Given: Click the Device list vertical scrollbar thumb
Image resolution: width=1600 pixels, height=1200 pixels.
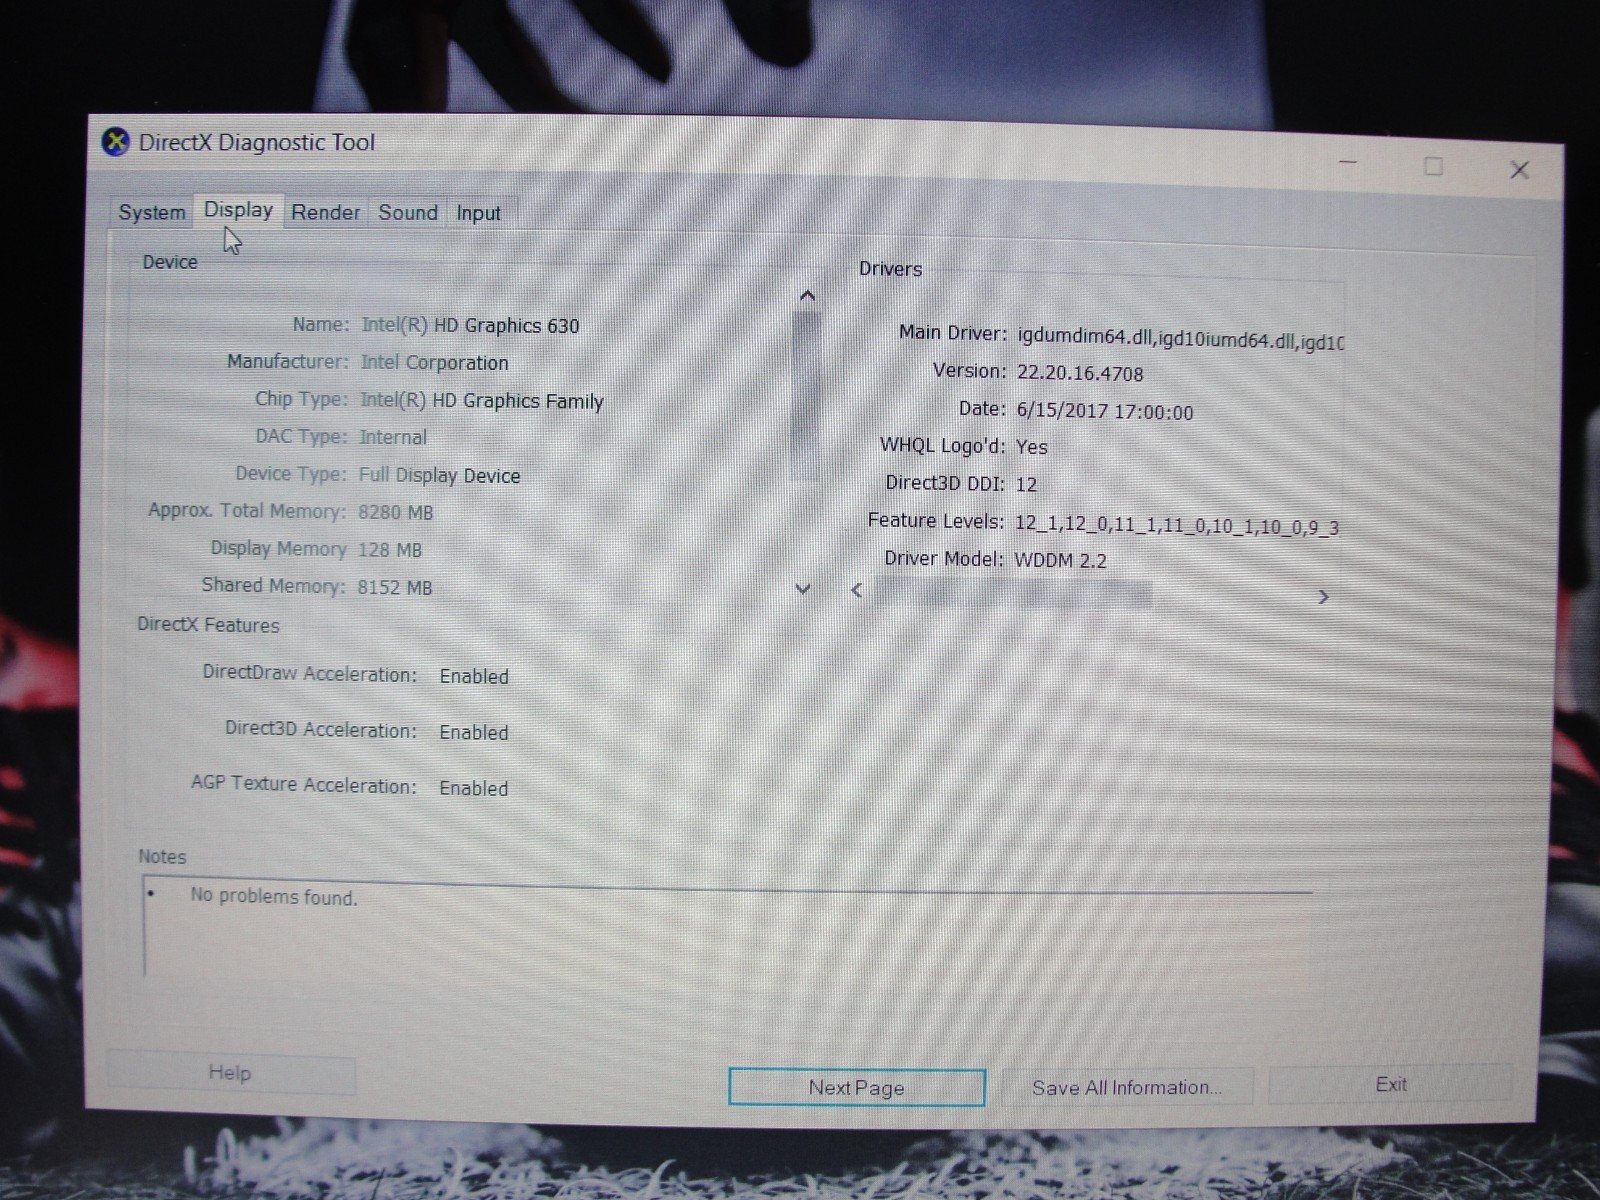Looking at the screenshot, I should click(x=806, y=395).
